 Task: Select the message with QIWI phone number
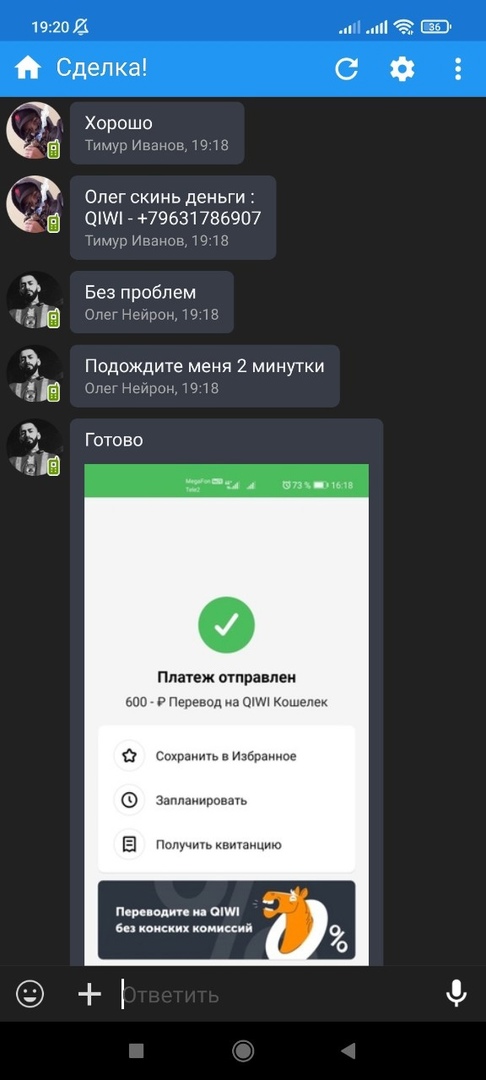(x=173, y=218)
